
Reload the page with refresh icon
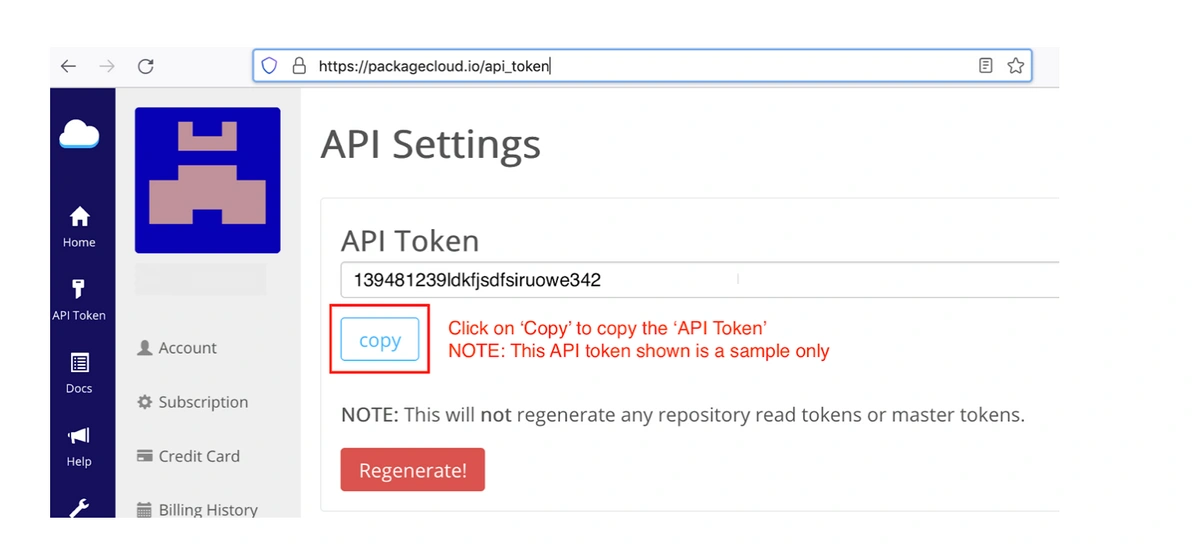(x=146, y=66)
